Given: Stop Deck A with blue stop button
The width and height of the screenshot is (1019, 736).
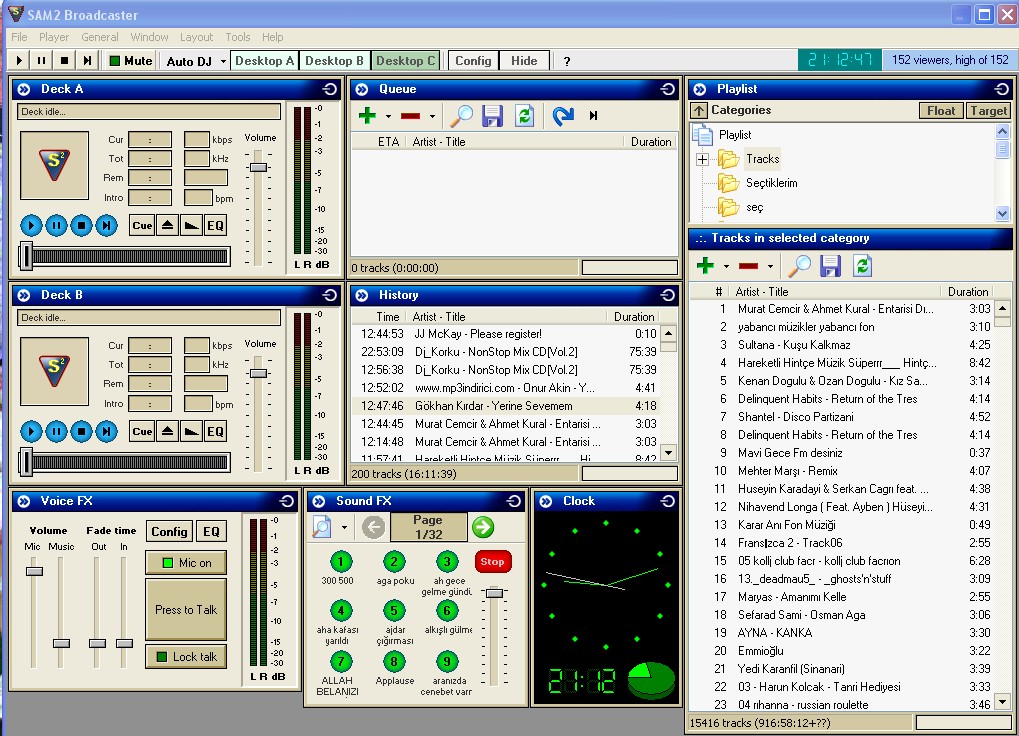Looking at the screenshot, I should point(81,225).
